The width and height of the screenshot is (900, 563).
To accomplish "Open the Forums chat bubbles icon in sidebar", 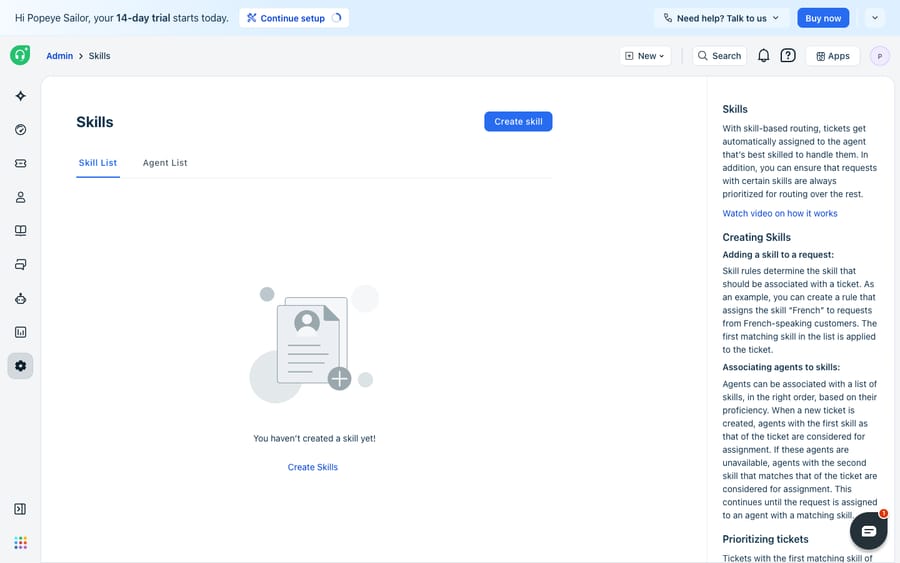I will (21, 265).
